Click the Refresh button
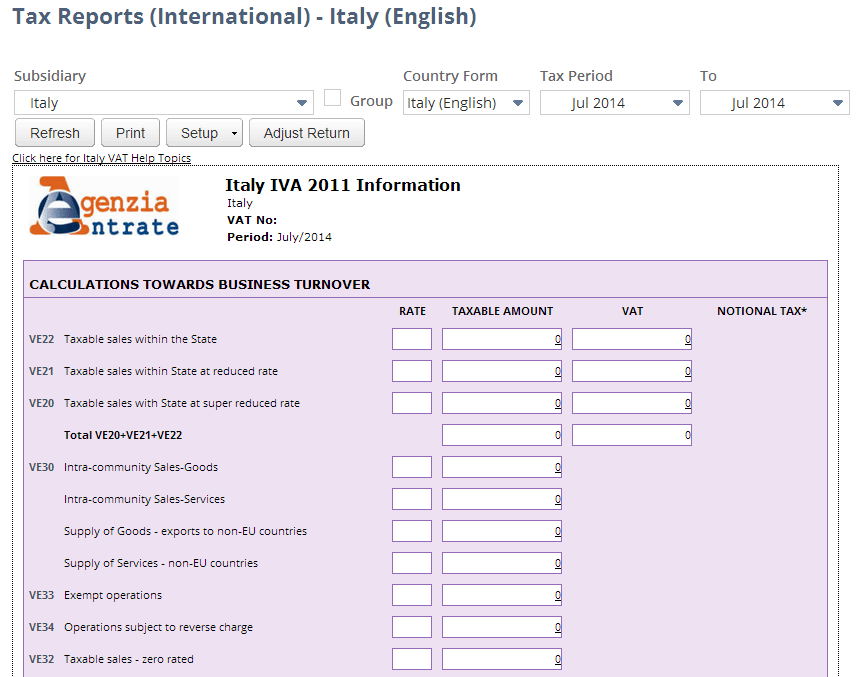 coord(55,133)
